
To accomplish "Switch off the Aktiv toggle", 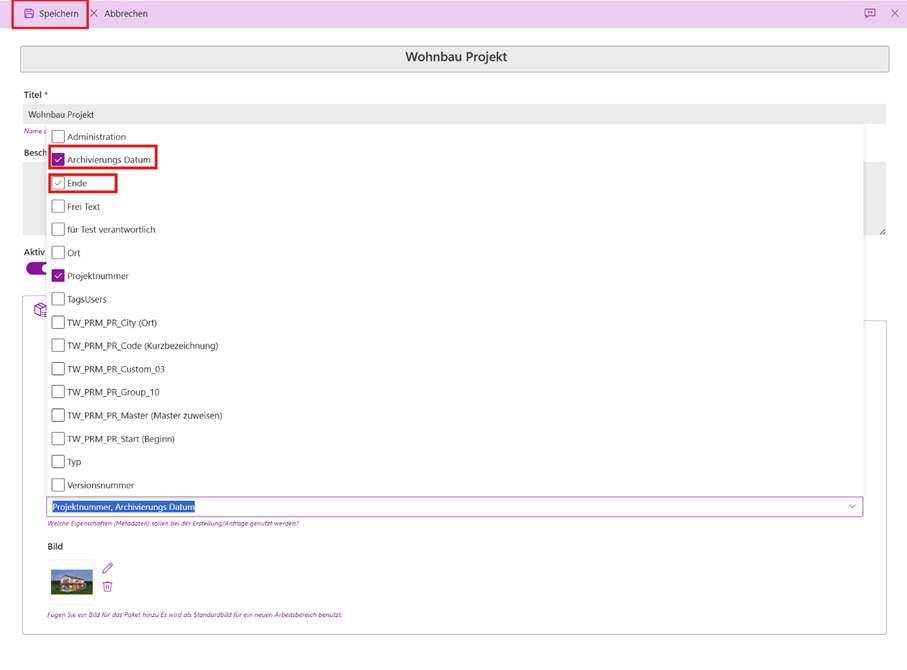I will (36, 268).
